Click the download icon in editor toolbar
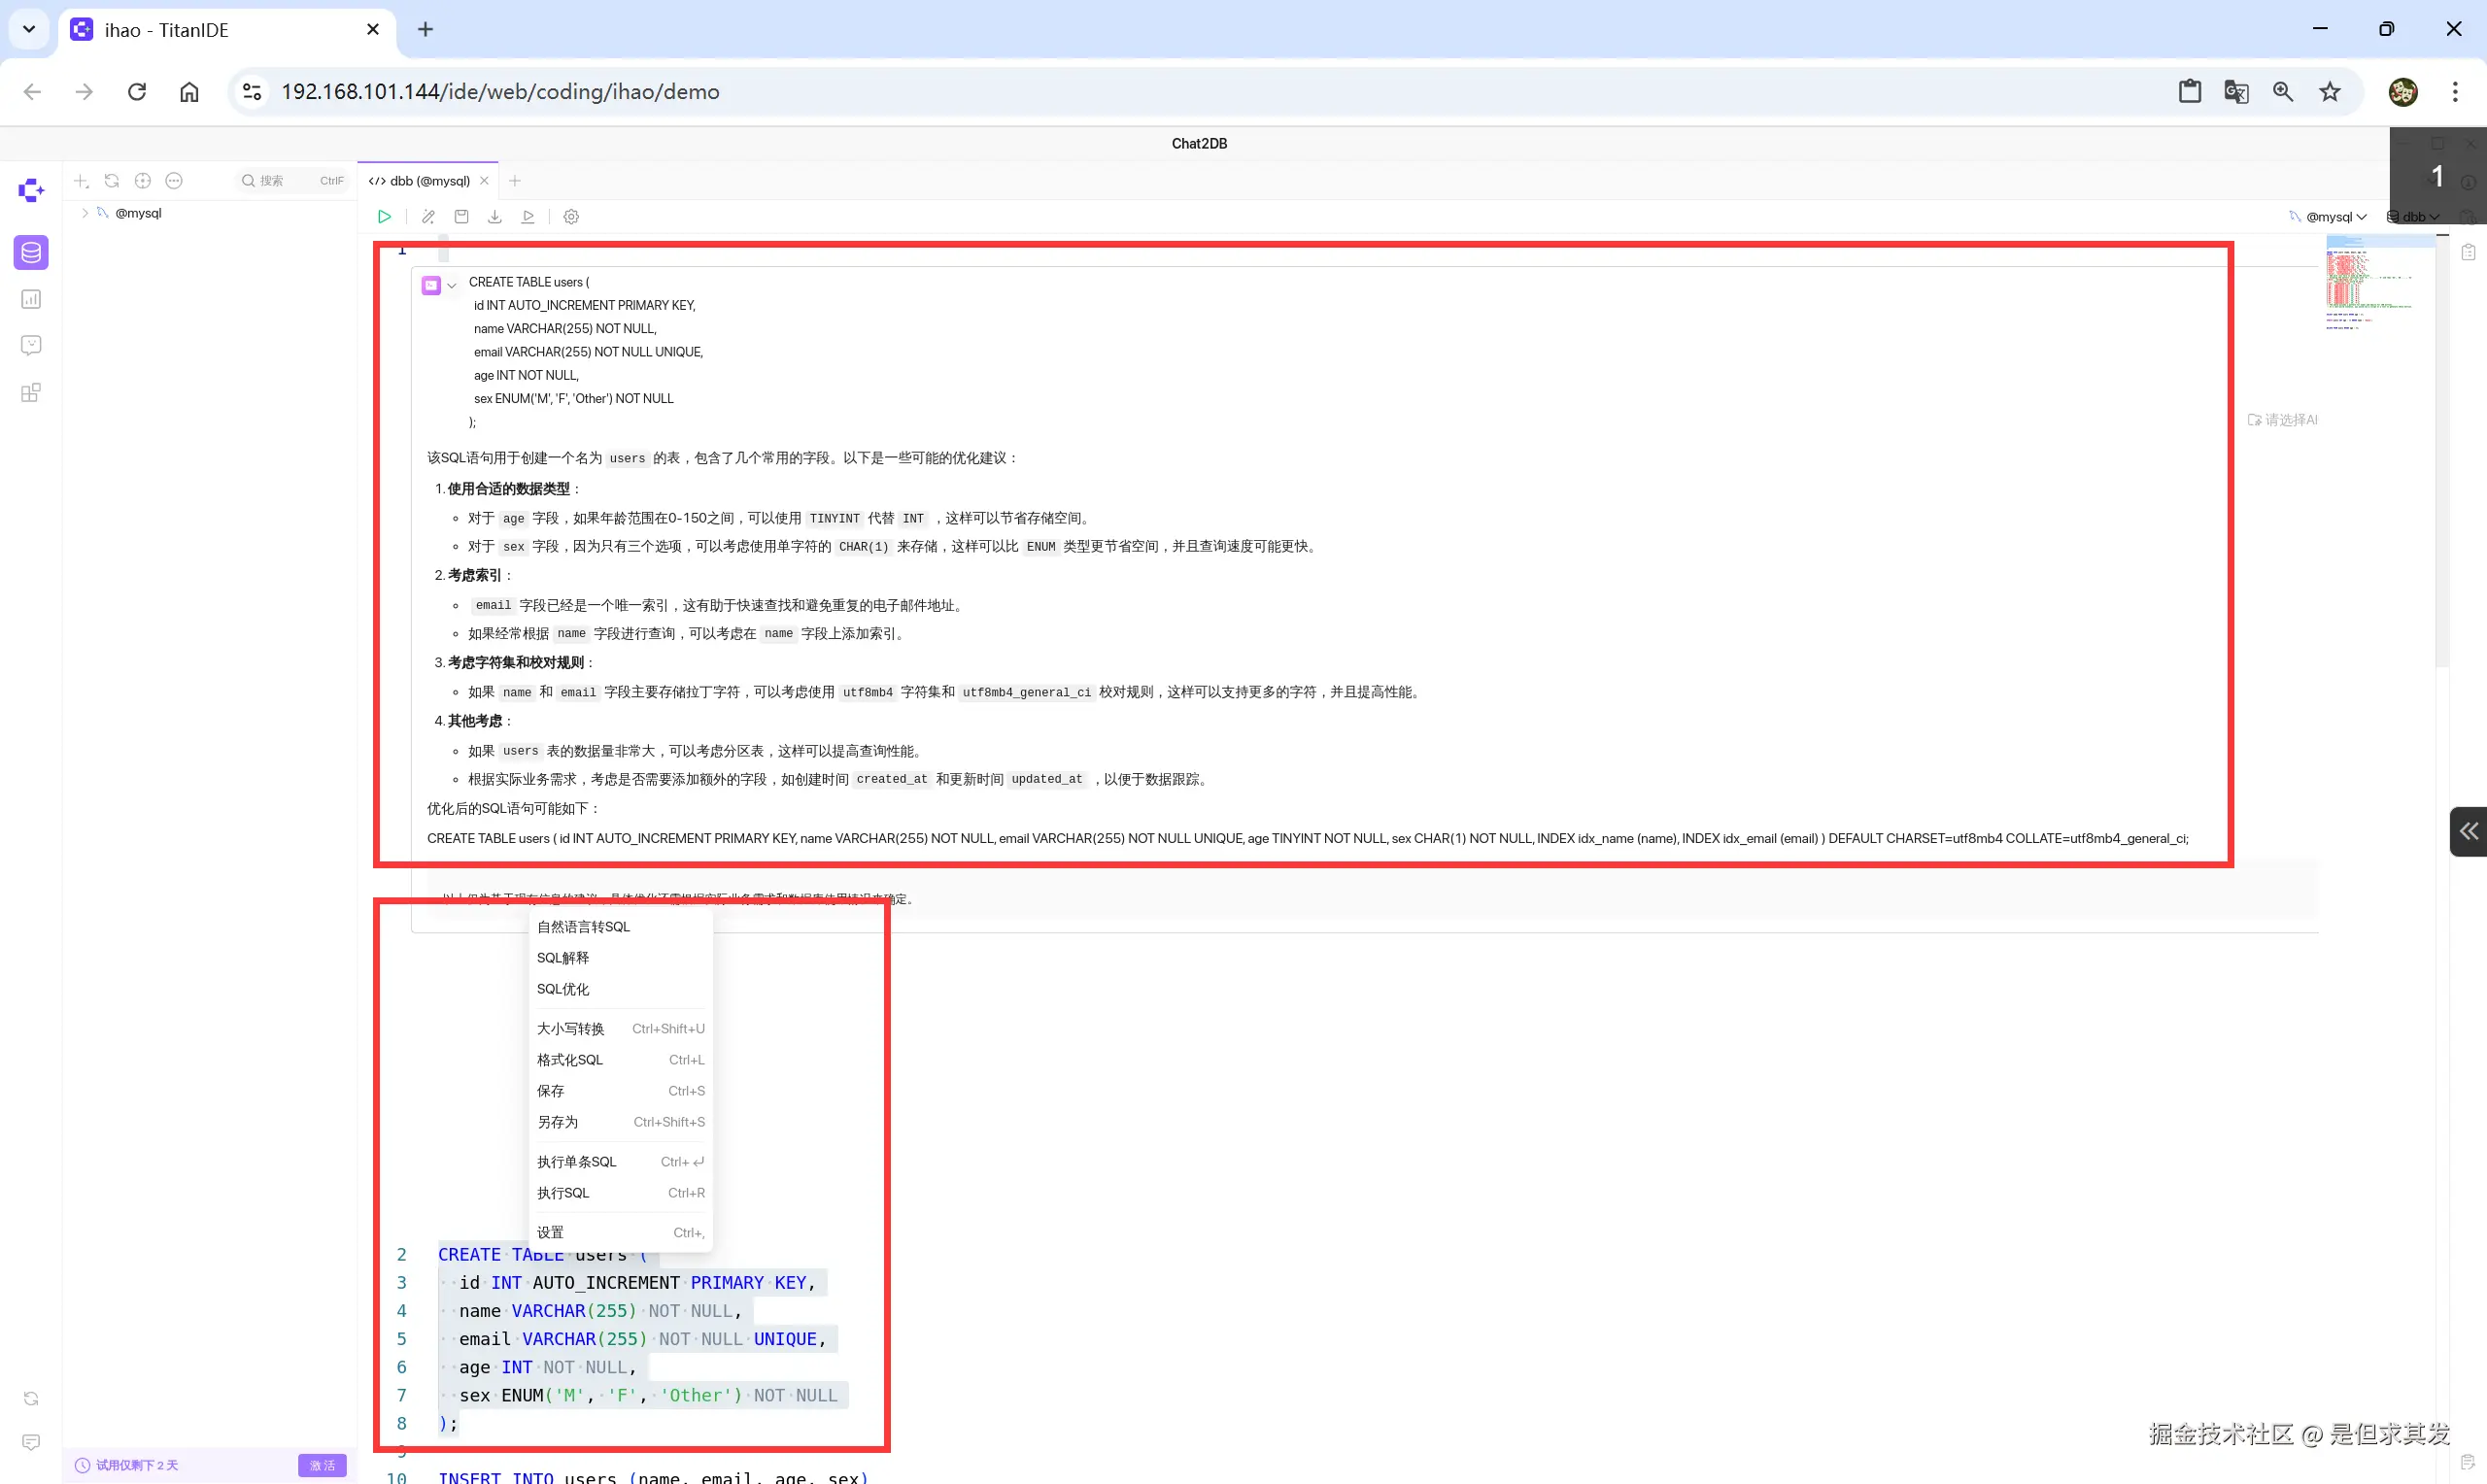Image resolution: width=2487 pixels, height=1484 pixels. pyautogui.click(x=495, y=217)
